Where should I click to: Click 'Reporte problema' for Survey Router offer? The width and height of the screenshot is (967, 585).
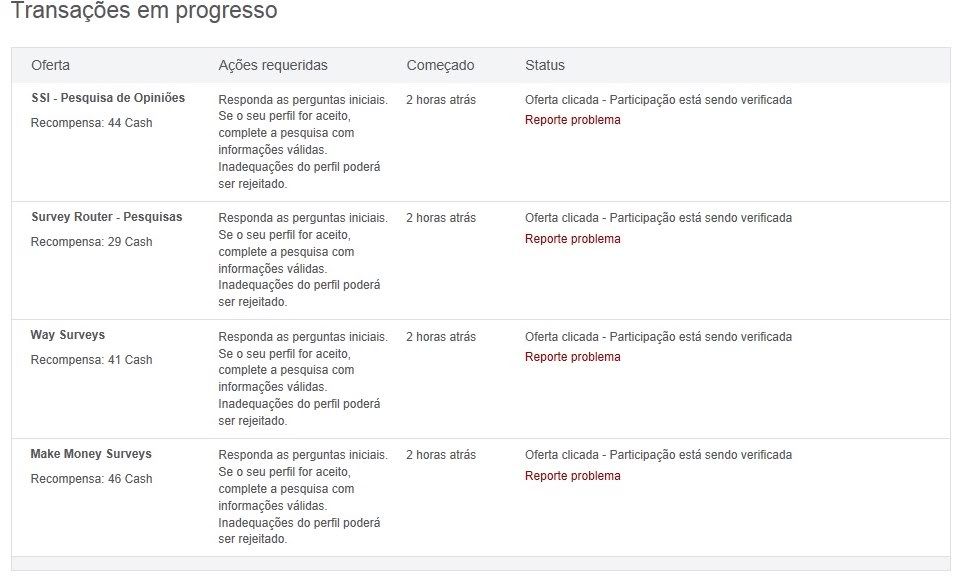[572, 239]
